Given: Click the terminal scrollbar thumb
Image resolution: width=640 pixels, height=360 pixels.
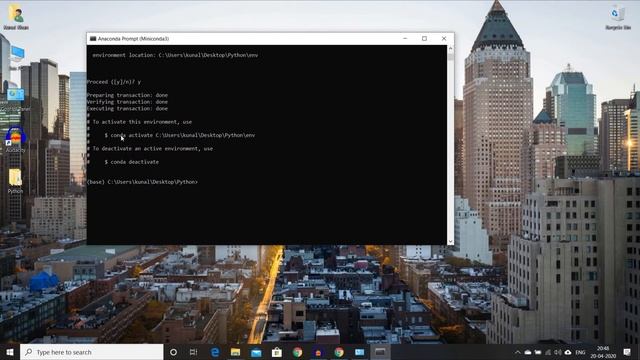Looking at the screenshot, I should coord(451,56).
